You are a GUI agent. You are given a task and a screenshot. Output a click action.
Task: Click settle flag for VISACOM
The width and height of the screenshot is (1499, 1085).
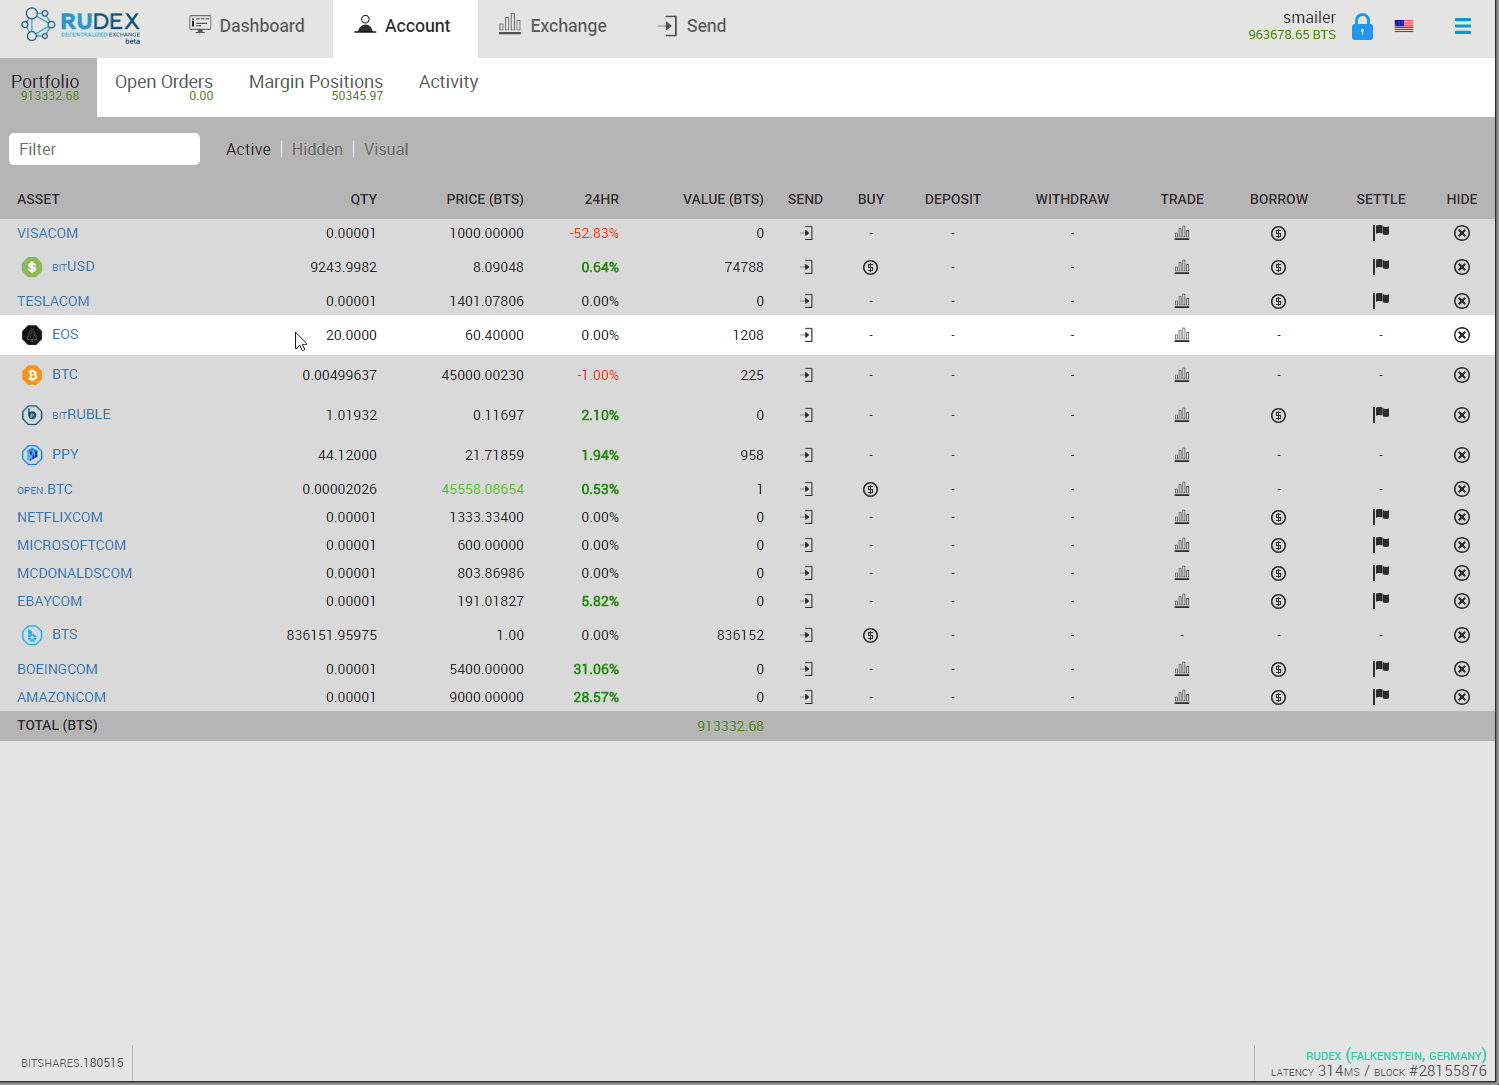(1381, 233)
